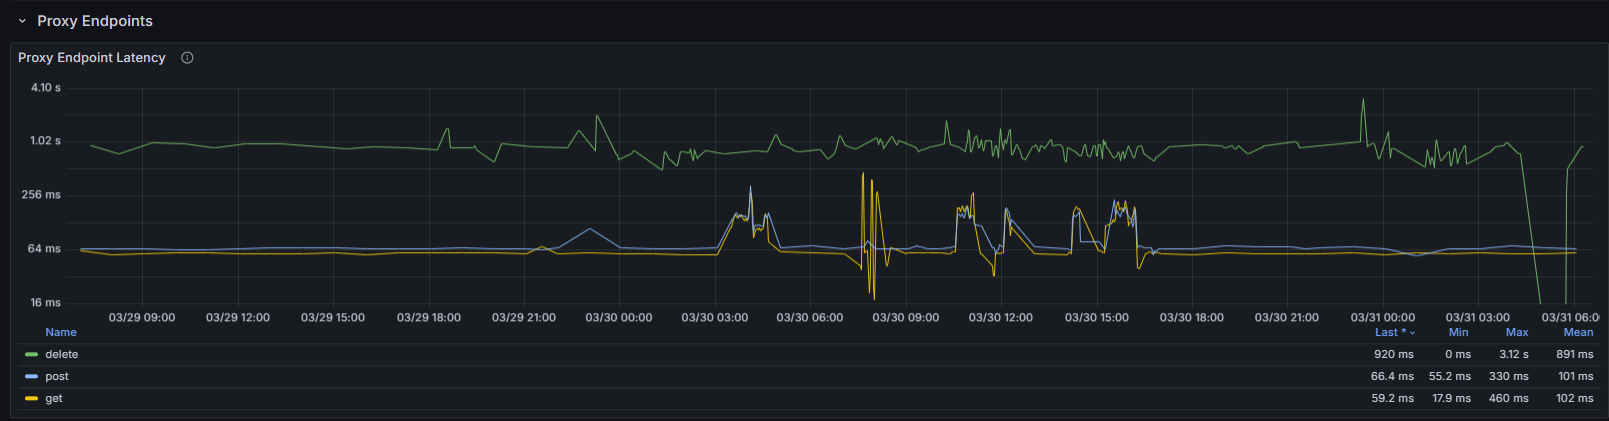Toggle visibility of the get series label
Image resolution: width=1609 pixels, height=421 pixels.
point(54,399)
